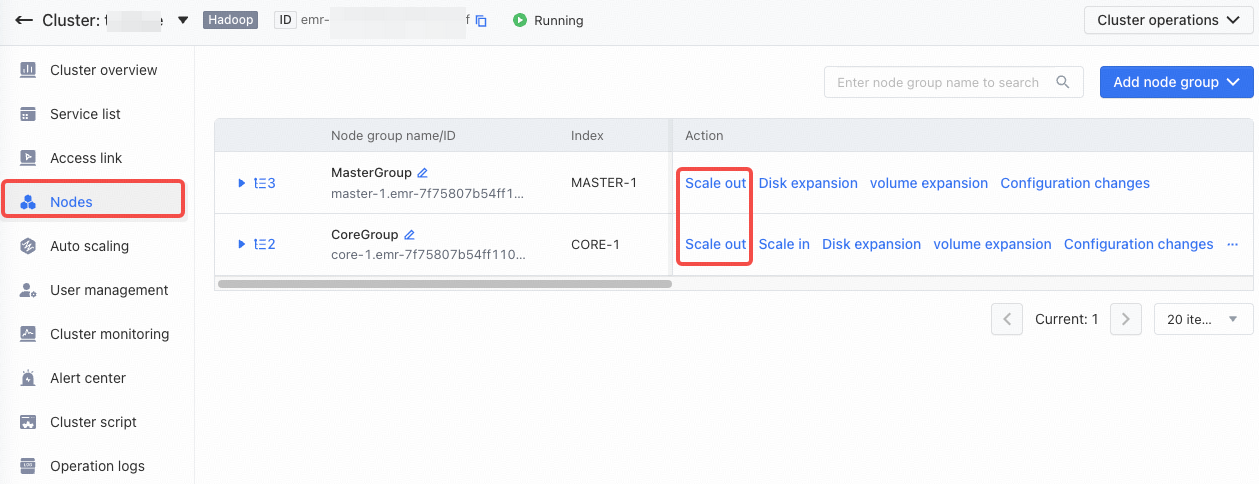
Task: Go back using the left arrow icon
Action: click(24, 20)
